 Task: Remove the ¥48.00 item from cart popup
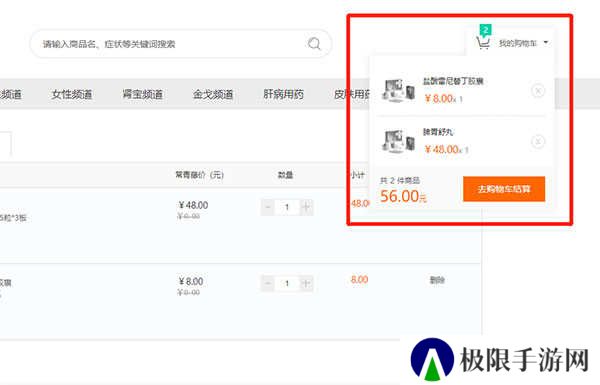pyautogui.click(x=538, y=142)
